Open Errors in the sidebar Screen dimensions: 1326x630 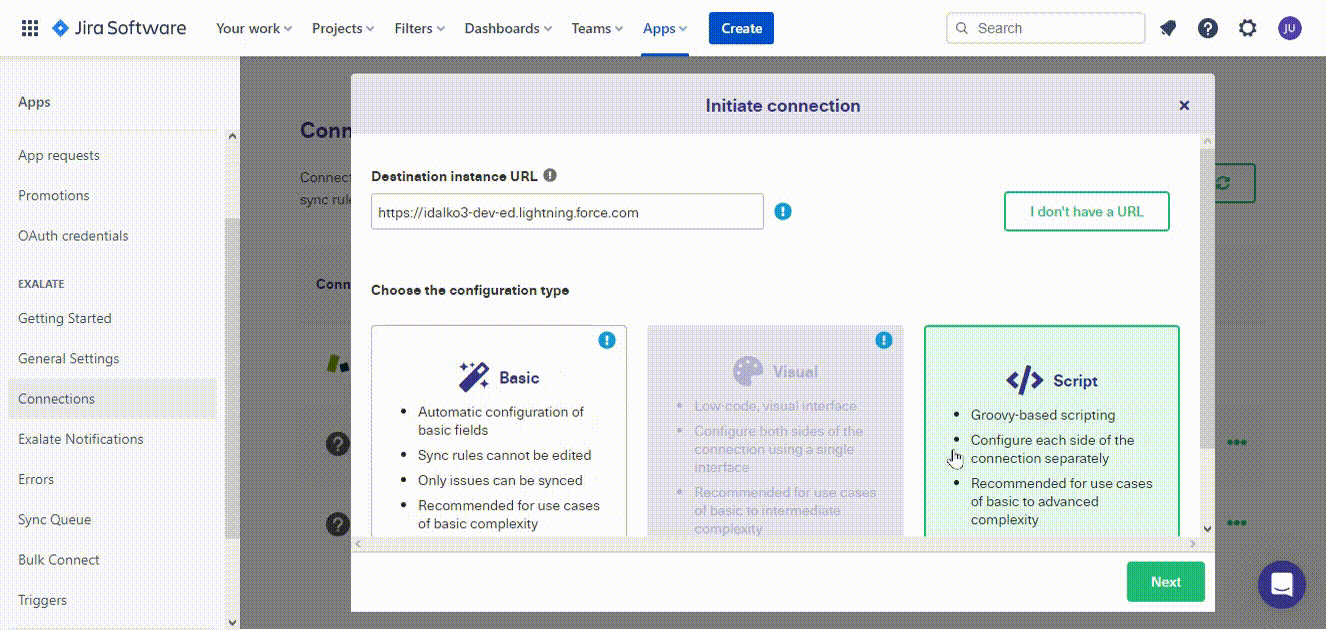(x=36, y=479)
